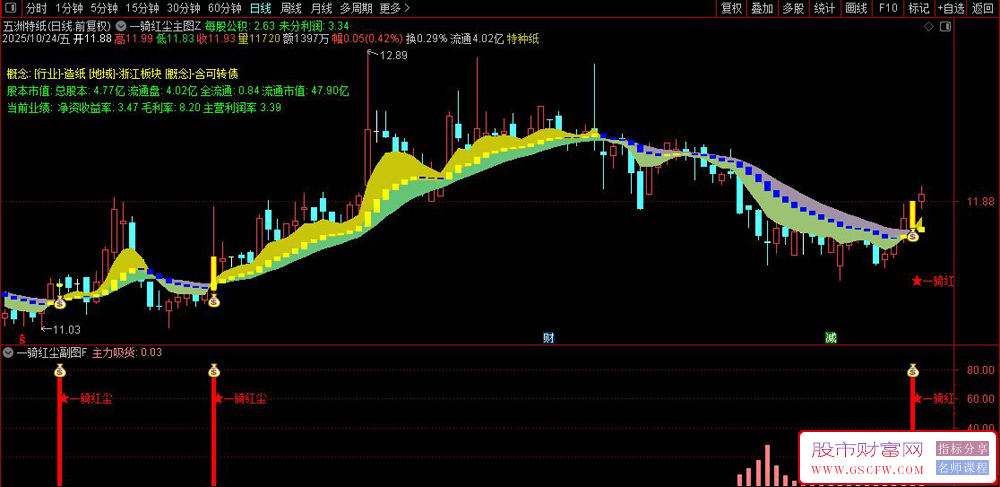The height and width of the screenshot is (487, 1000).
Task: Click the red $ marker at the chart bottom
Action: point(23,338)
